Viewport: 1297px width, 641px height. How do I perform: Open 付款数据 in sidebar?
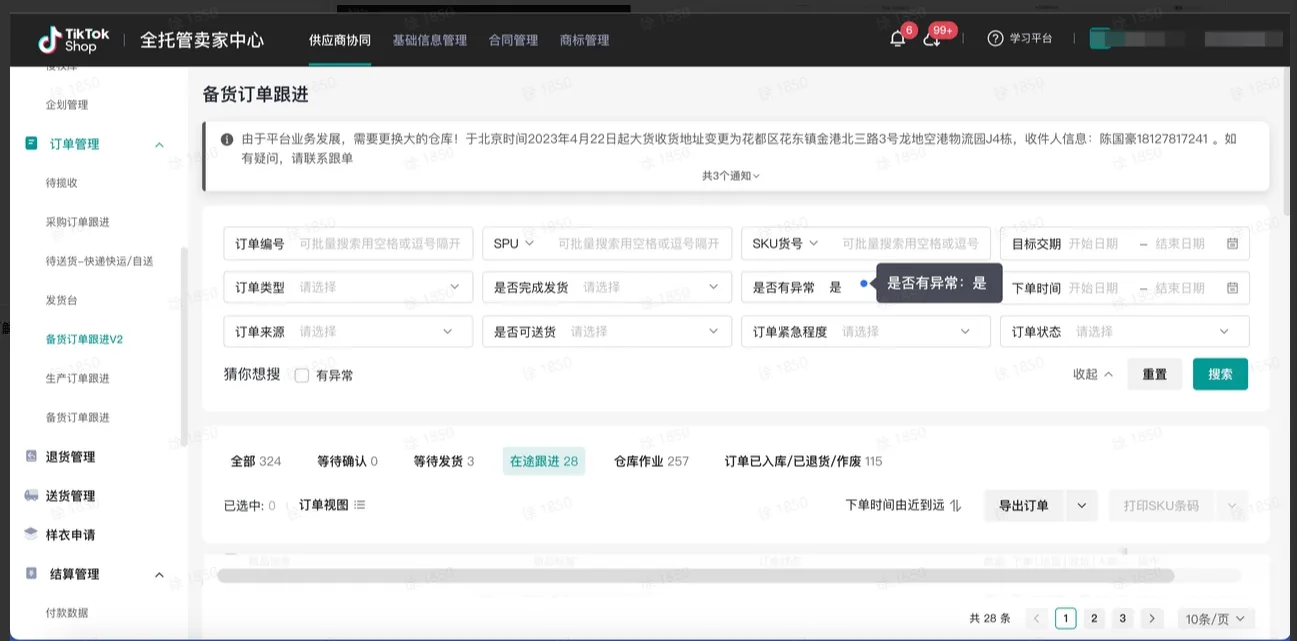(67, 613)
